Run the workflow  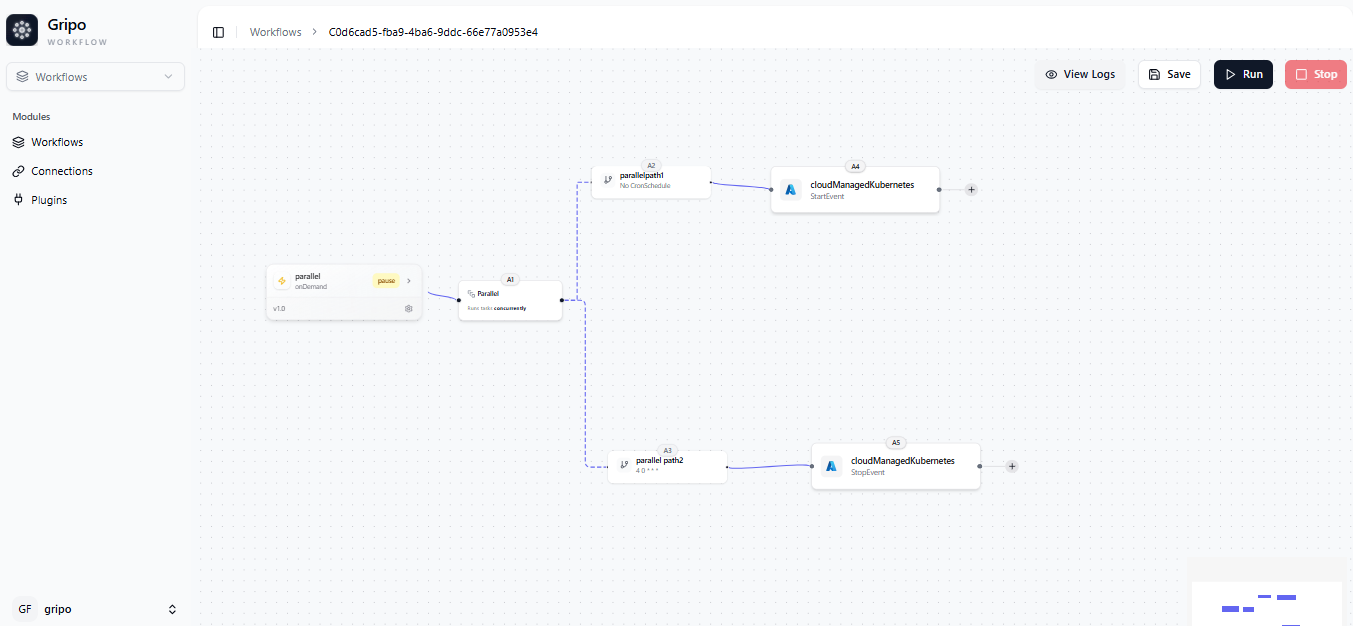pyautogui.click(x=1243, y=74)
